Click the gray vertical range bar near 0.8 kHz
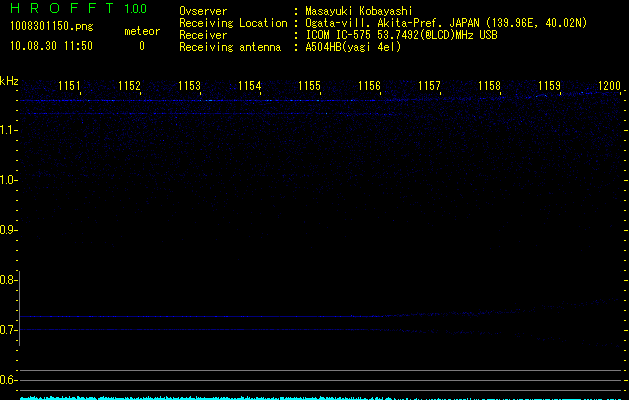629x400 pixels. click(x=20, y=308)
